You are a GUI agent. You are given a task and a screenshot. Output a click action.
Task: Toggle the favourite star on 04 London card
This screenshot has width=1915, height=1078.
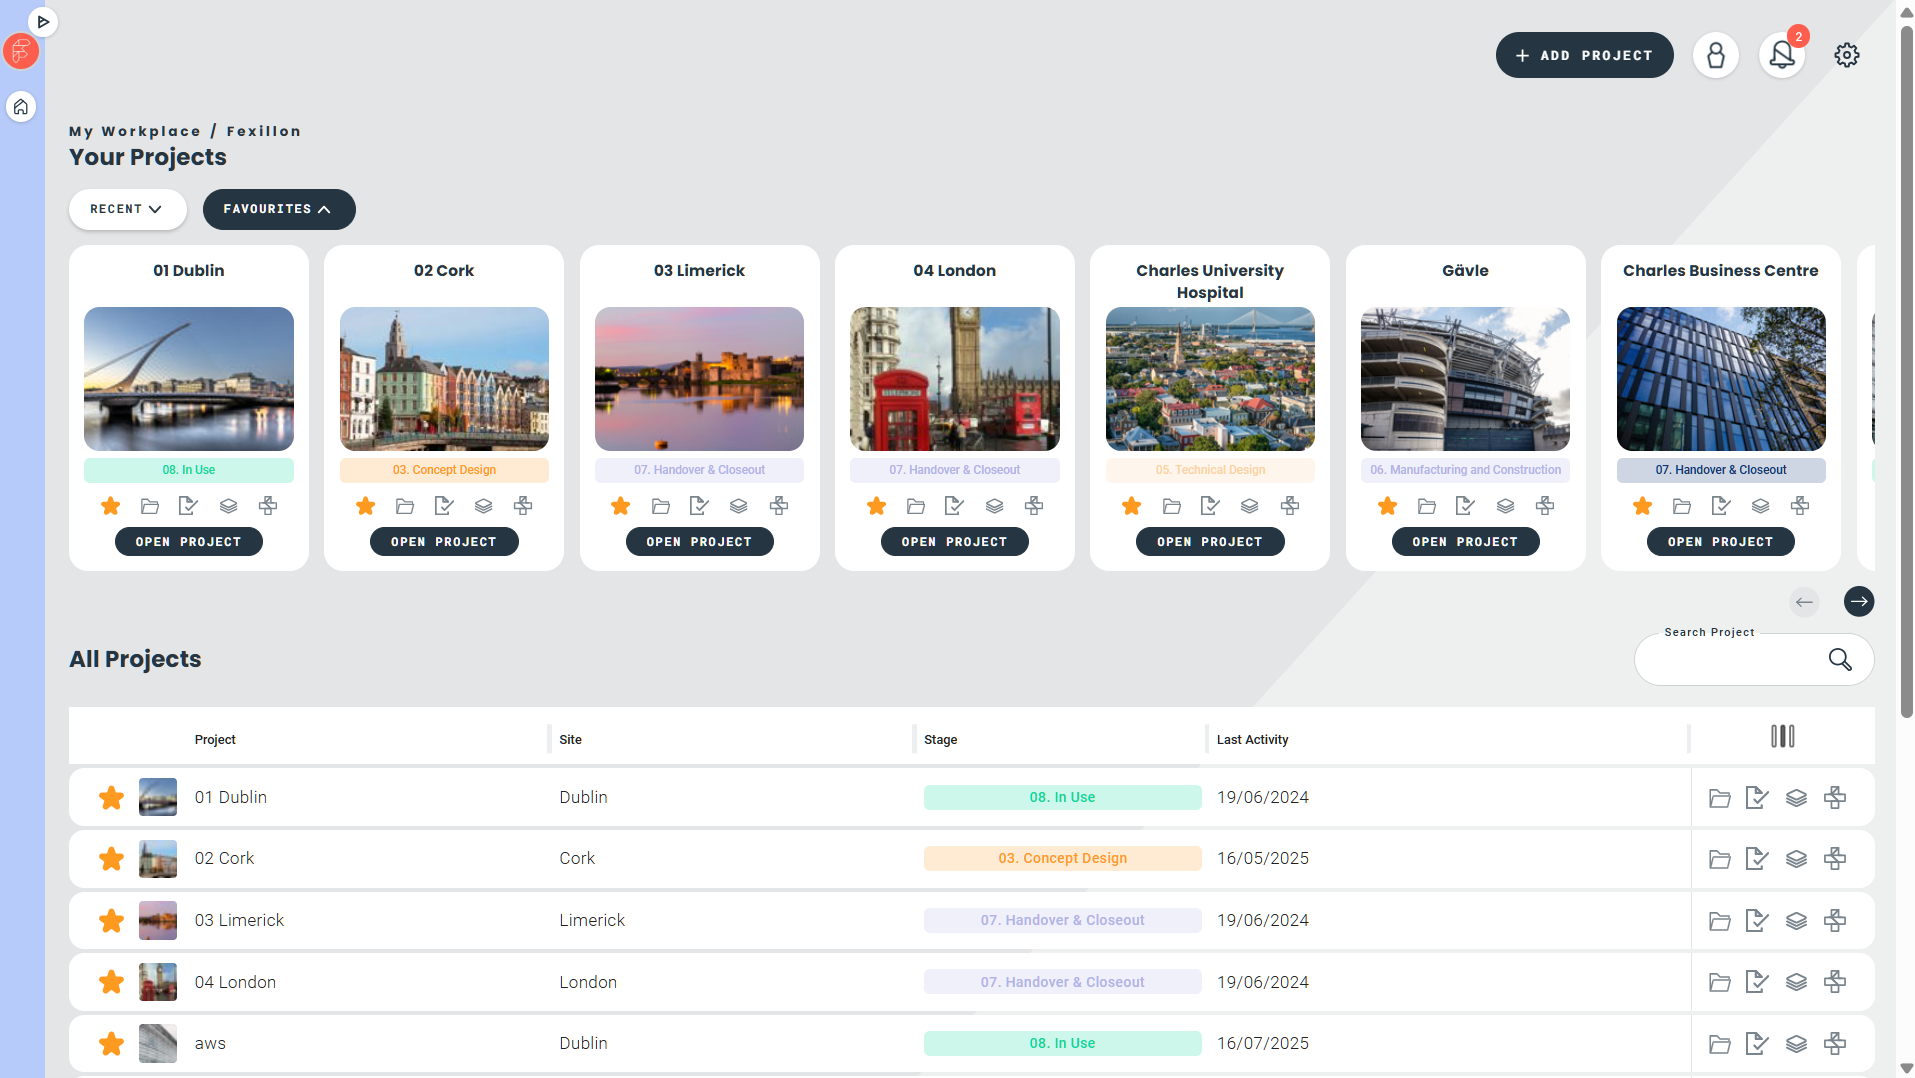point(877,506)
